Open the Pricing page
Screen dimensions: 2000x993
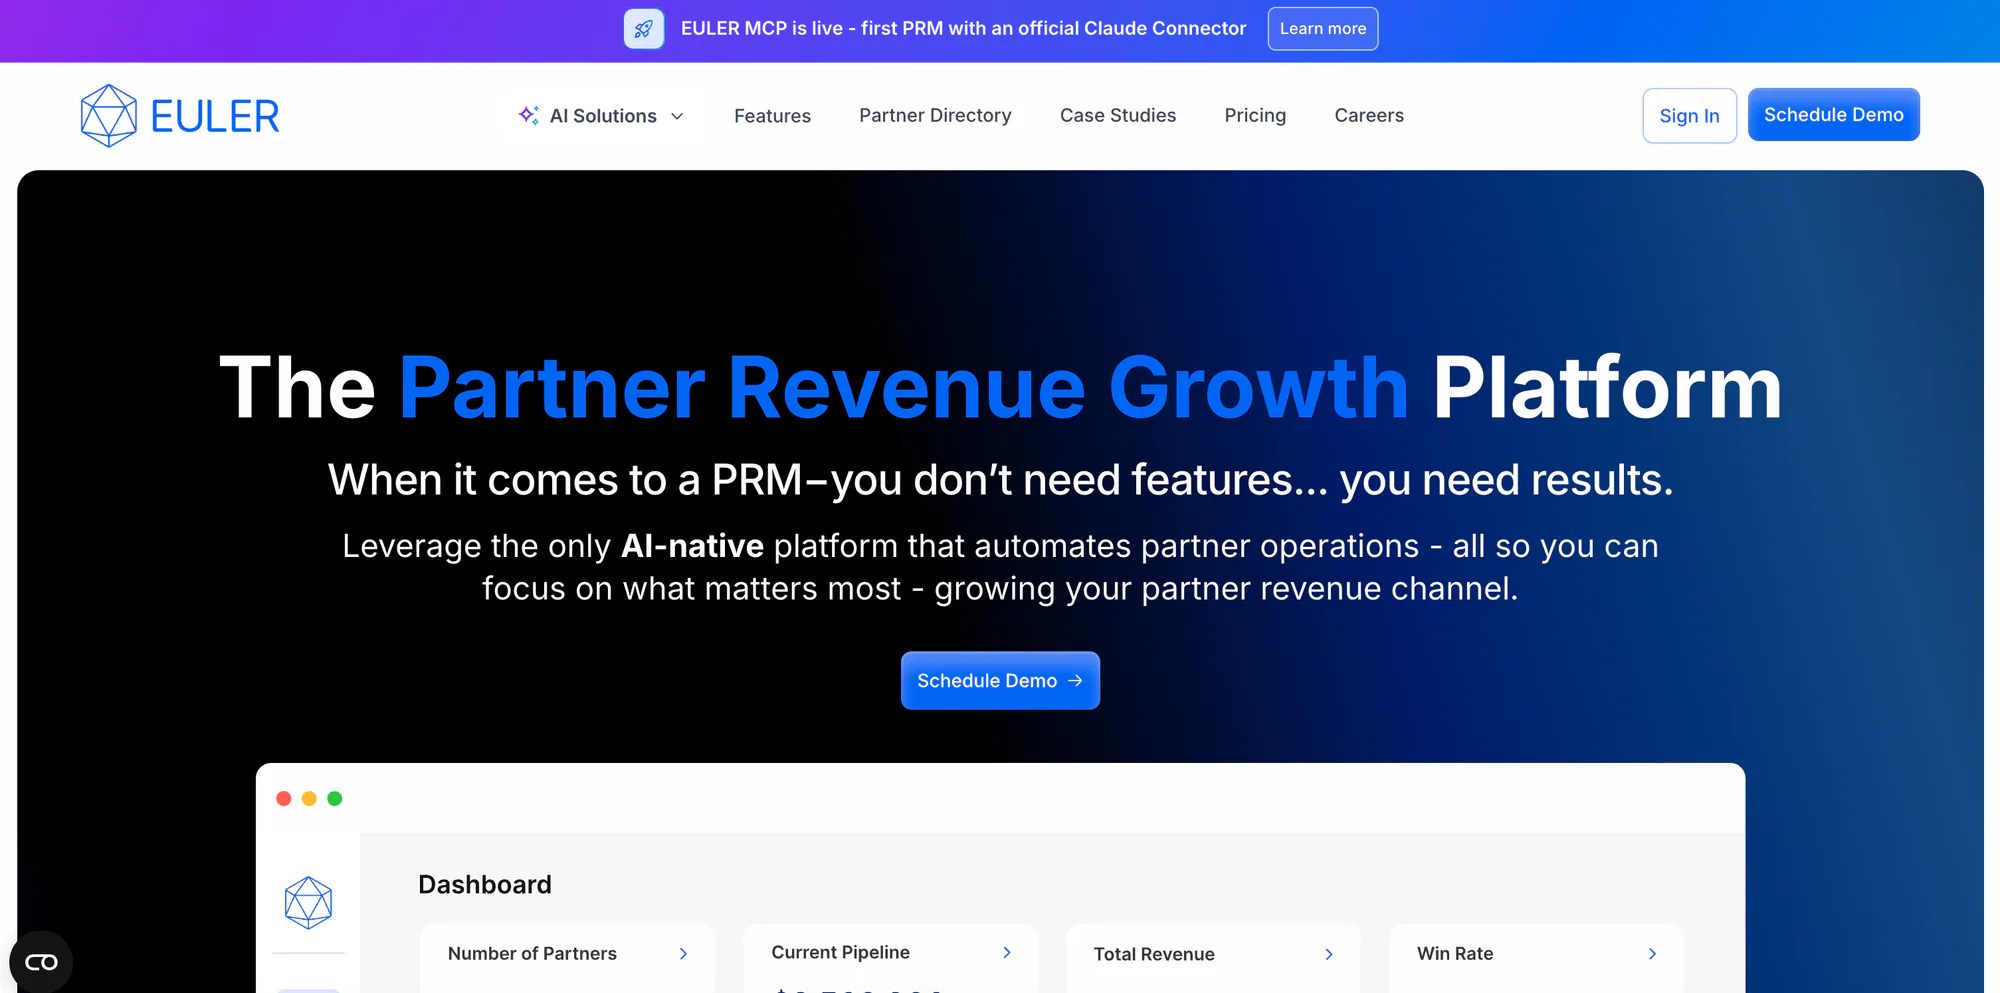point(1255,115)
